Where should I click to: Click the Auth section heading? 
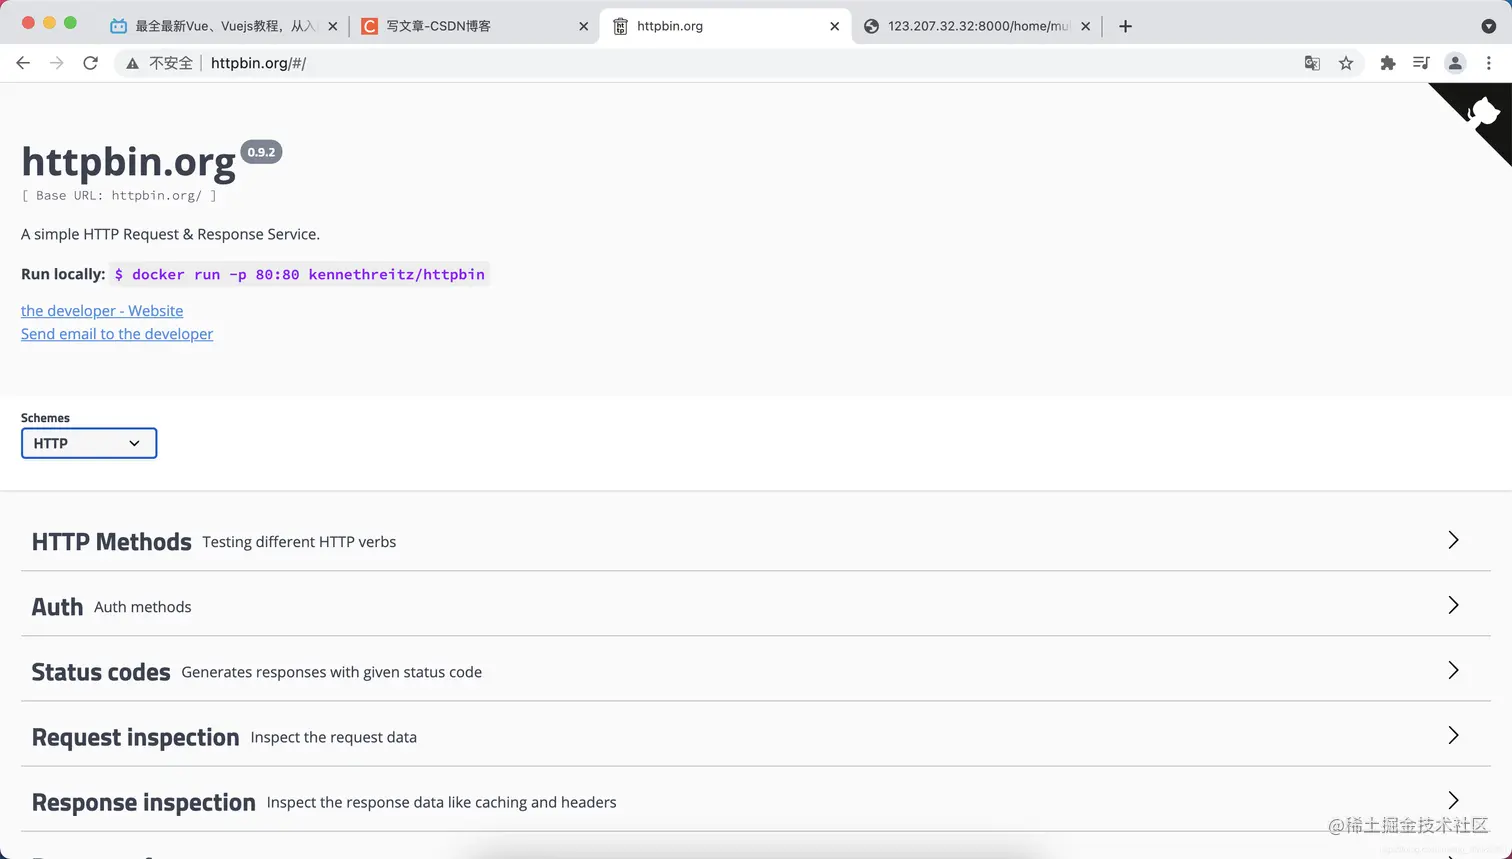coord(57,606)
